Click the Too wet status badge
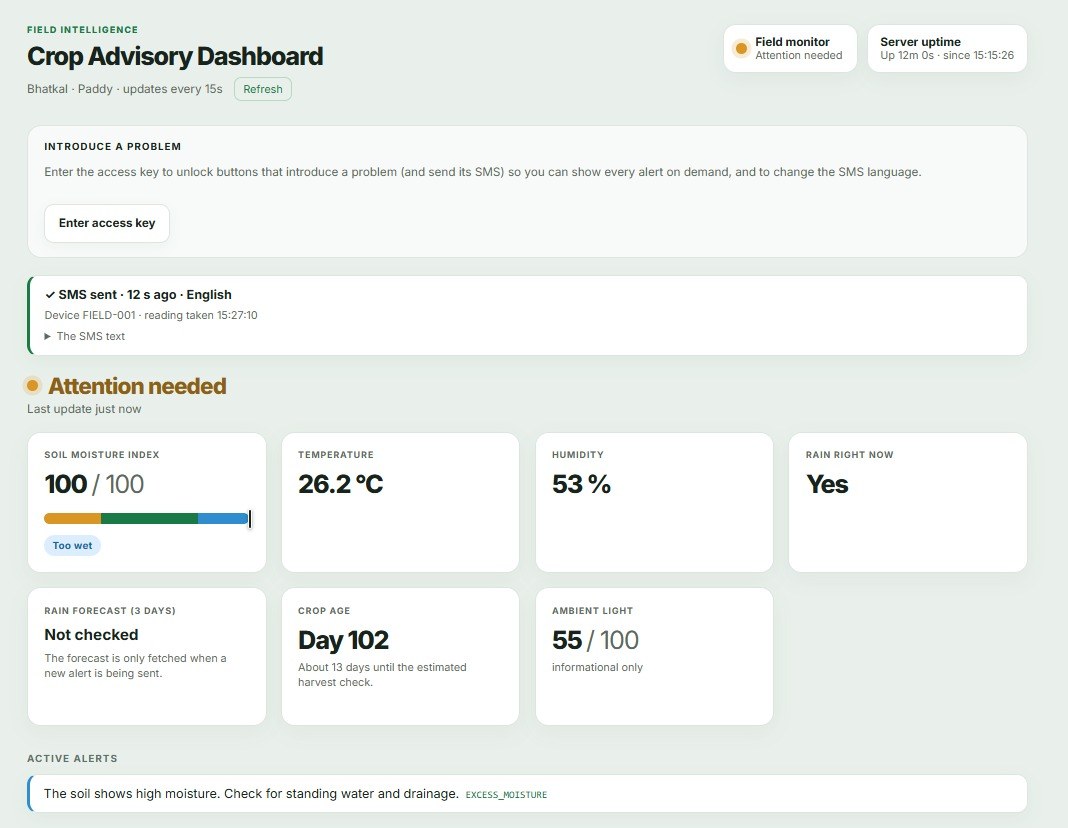Screen dimensions: 1068x828 pyautogui.click(x=72, y=545)
